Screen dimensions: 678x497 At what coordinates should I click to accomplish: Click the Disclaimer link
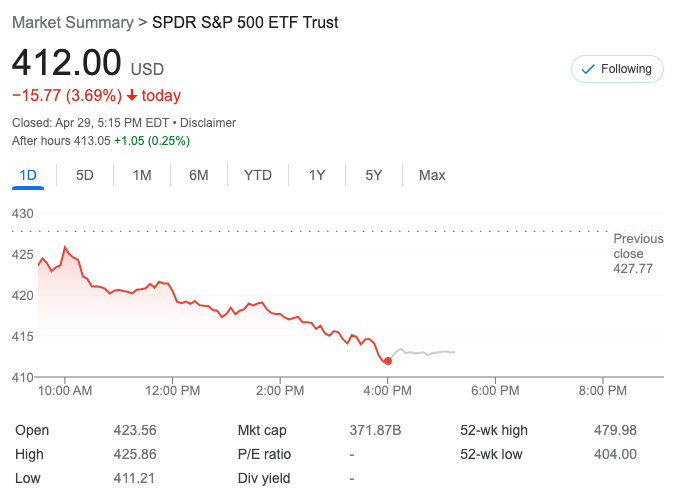(x=207, y=123)
